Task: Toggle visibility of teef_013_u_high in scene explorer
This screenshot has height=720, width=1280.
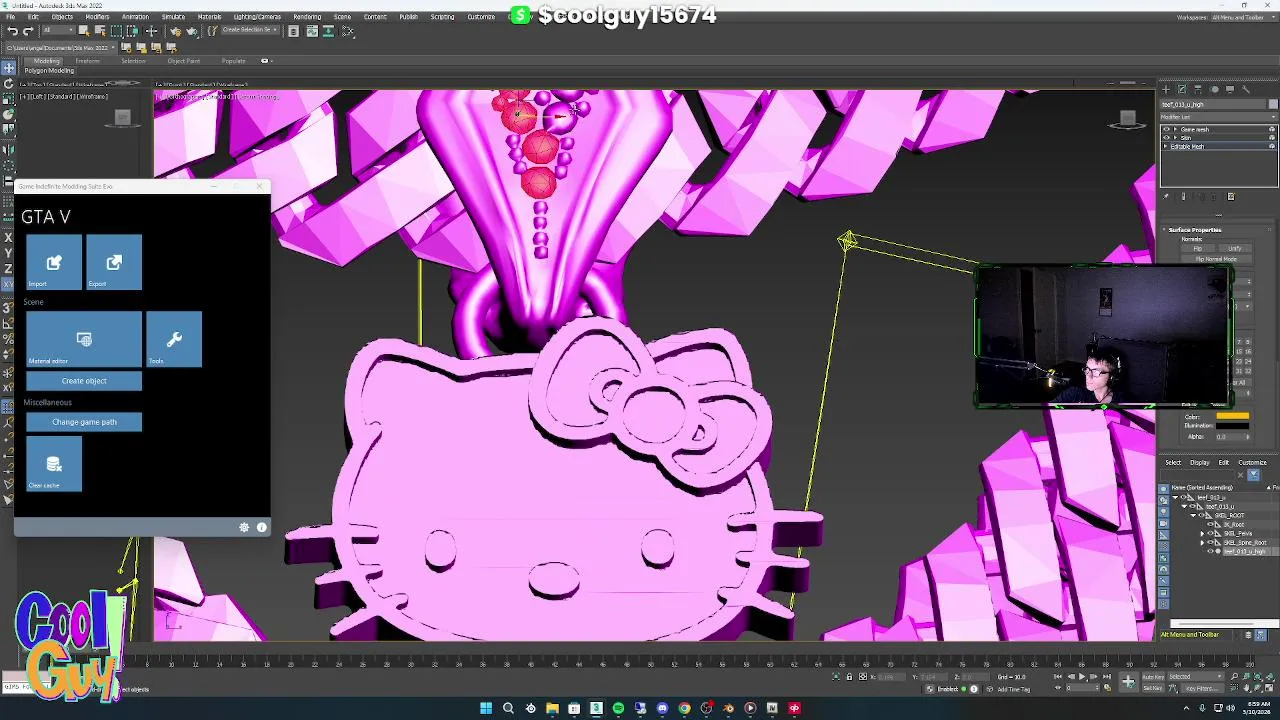Action: click(1210, 551)
